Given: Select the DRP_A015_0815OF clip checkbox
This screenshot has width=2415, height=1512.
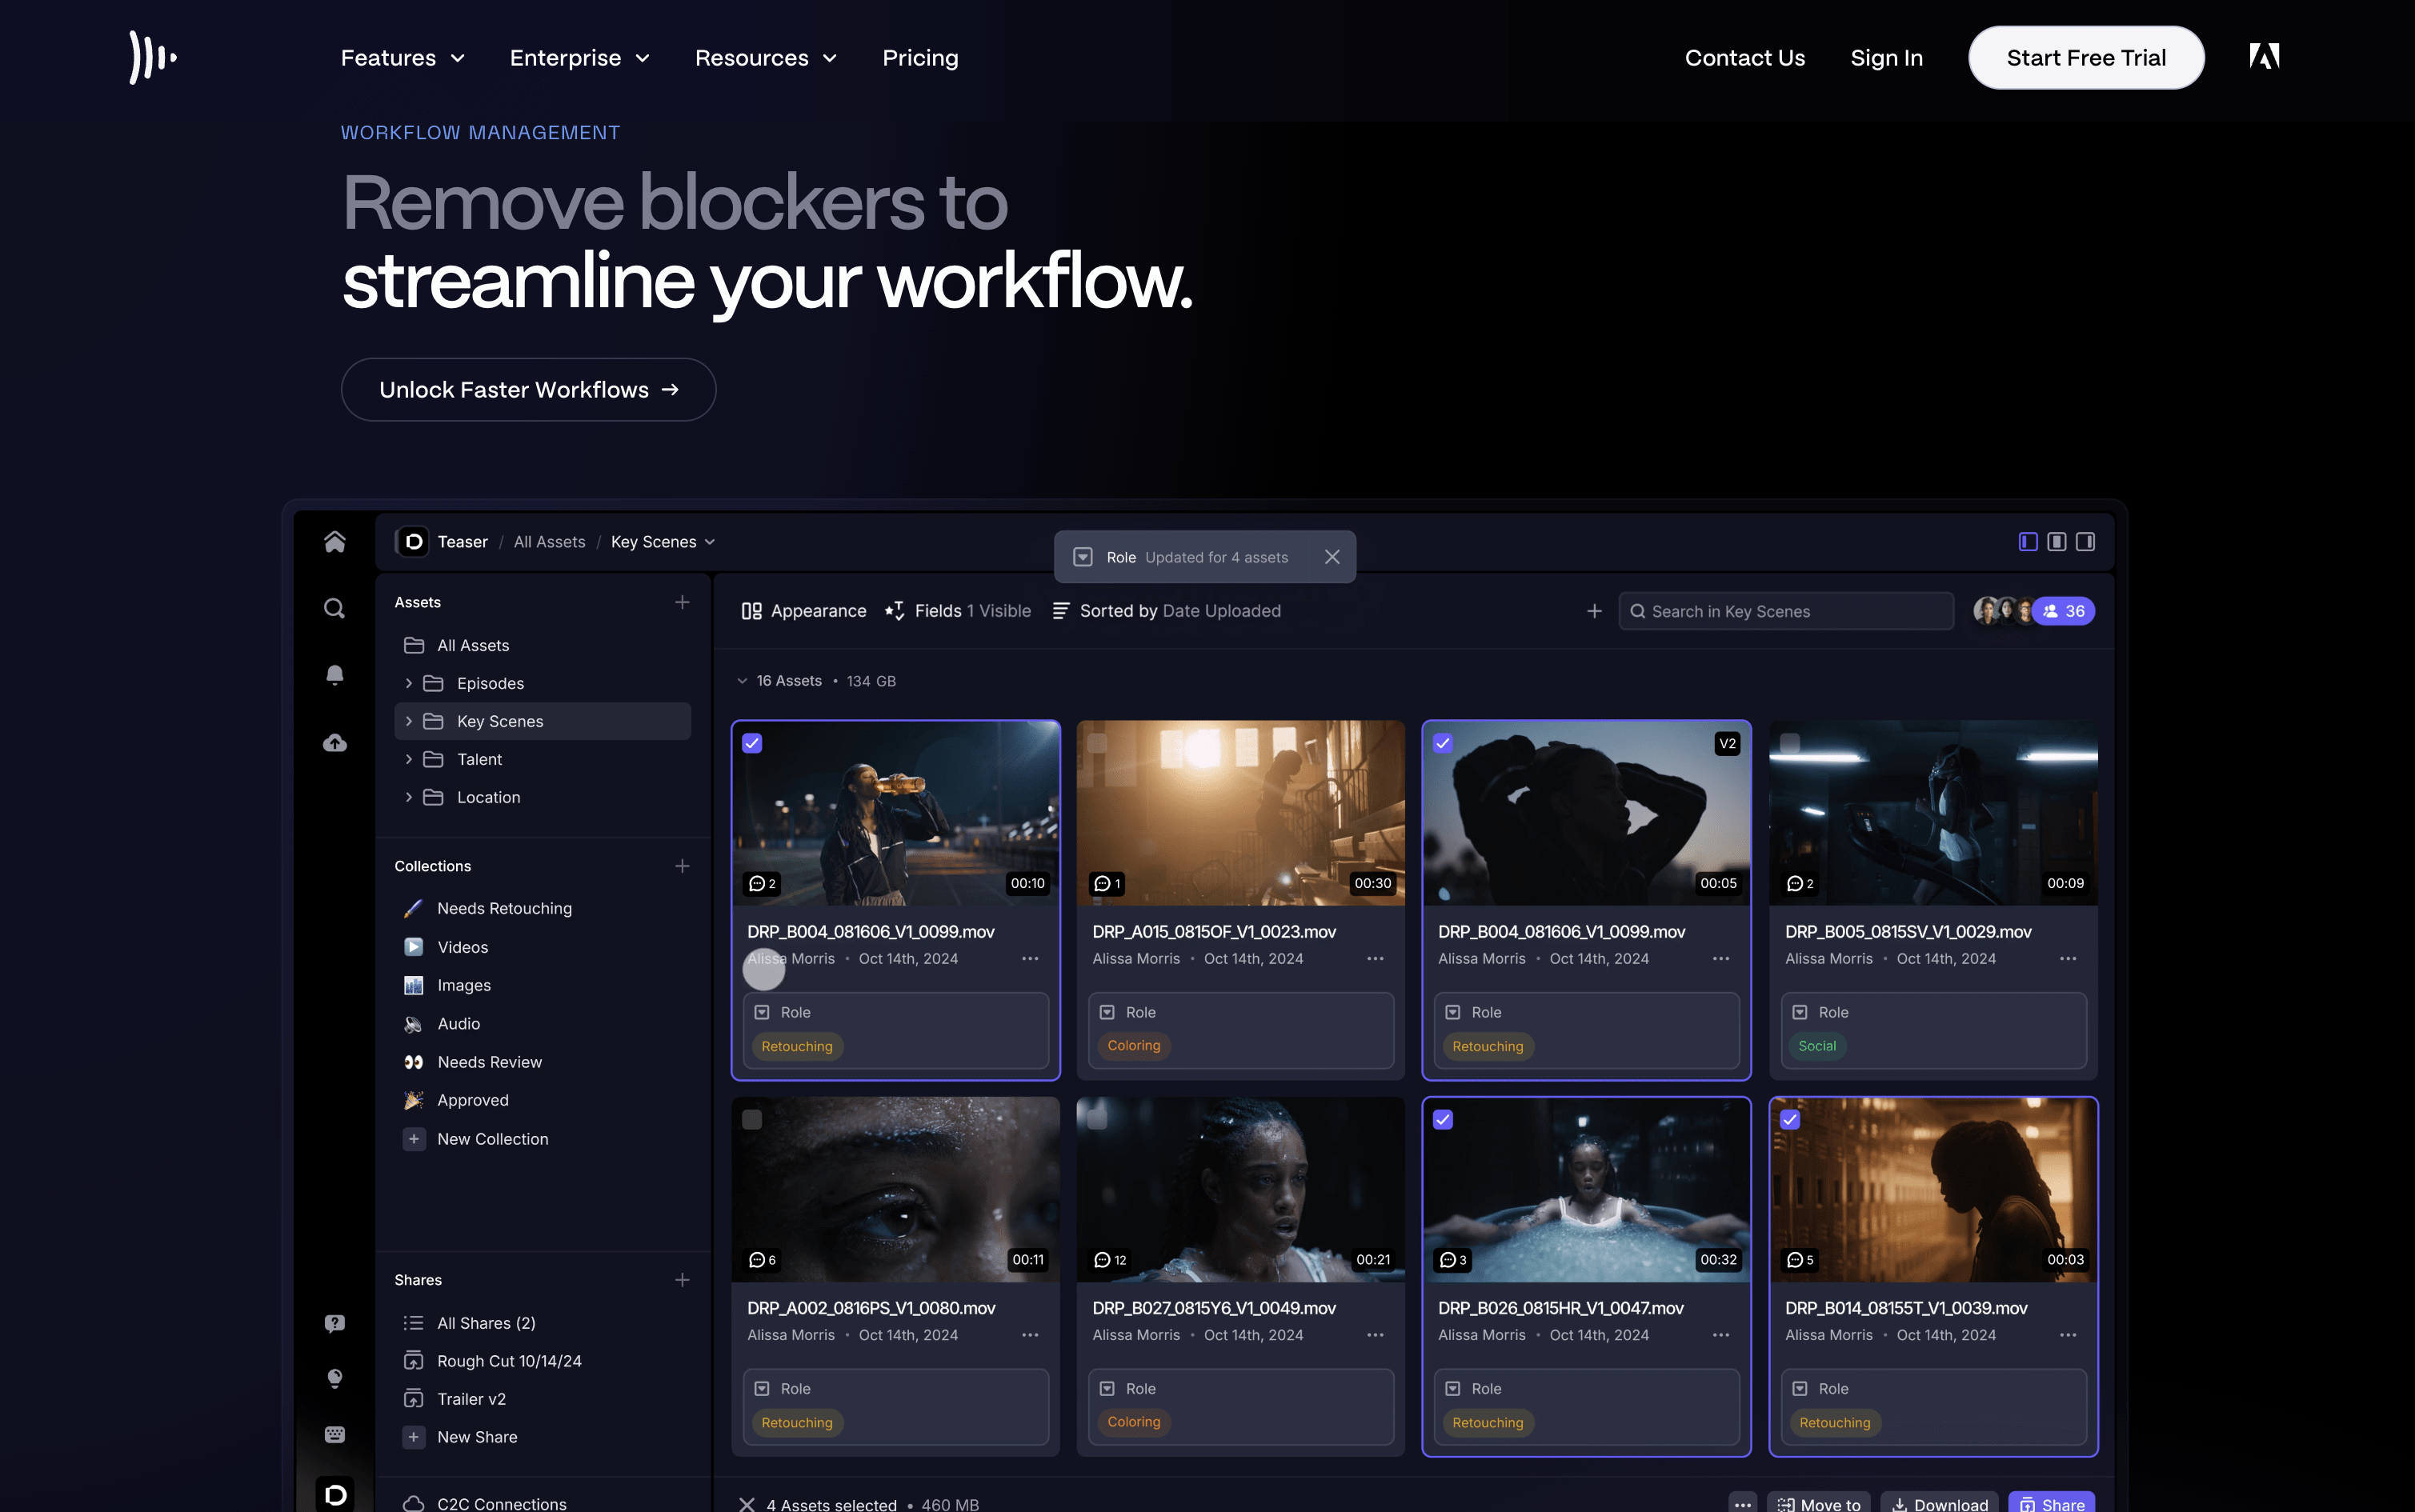Looking at the screenshot, I should pyautogui.click(x=1097, y=743).
